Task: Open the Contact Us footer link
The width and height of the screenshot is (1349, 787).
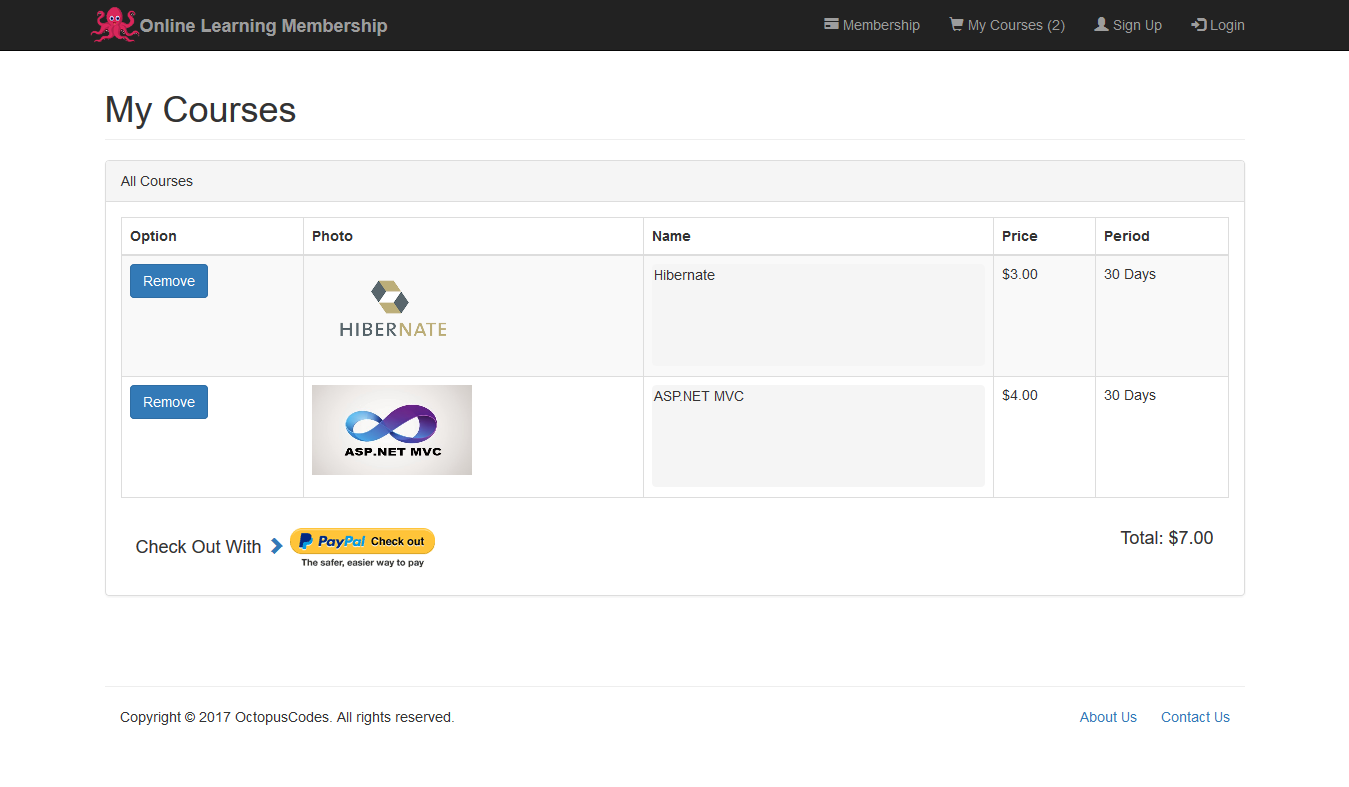Action: [x=1195, y=717]
